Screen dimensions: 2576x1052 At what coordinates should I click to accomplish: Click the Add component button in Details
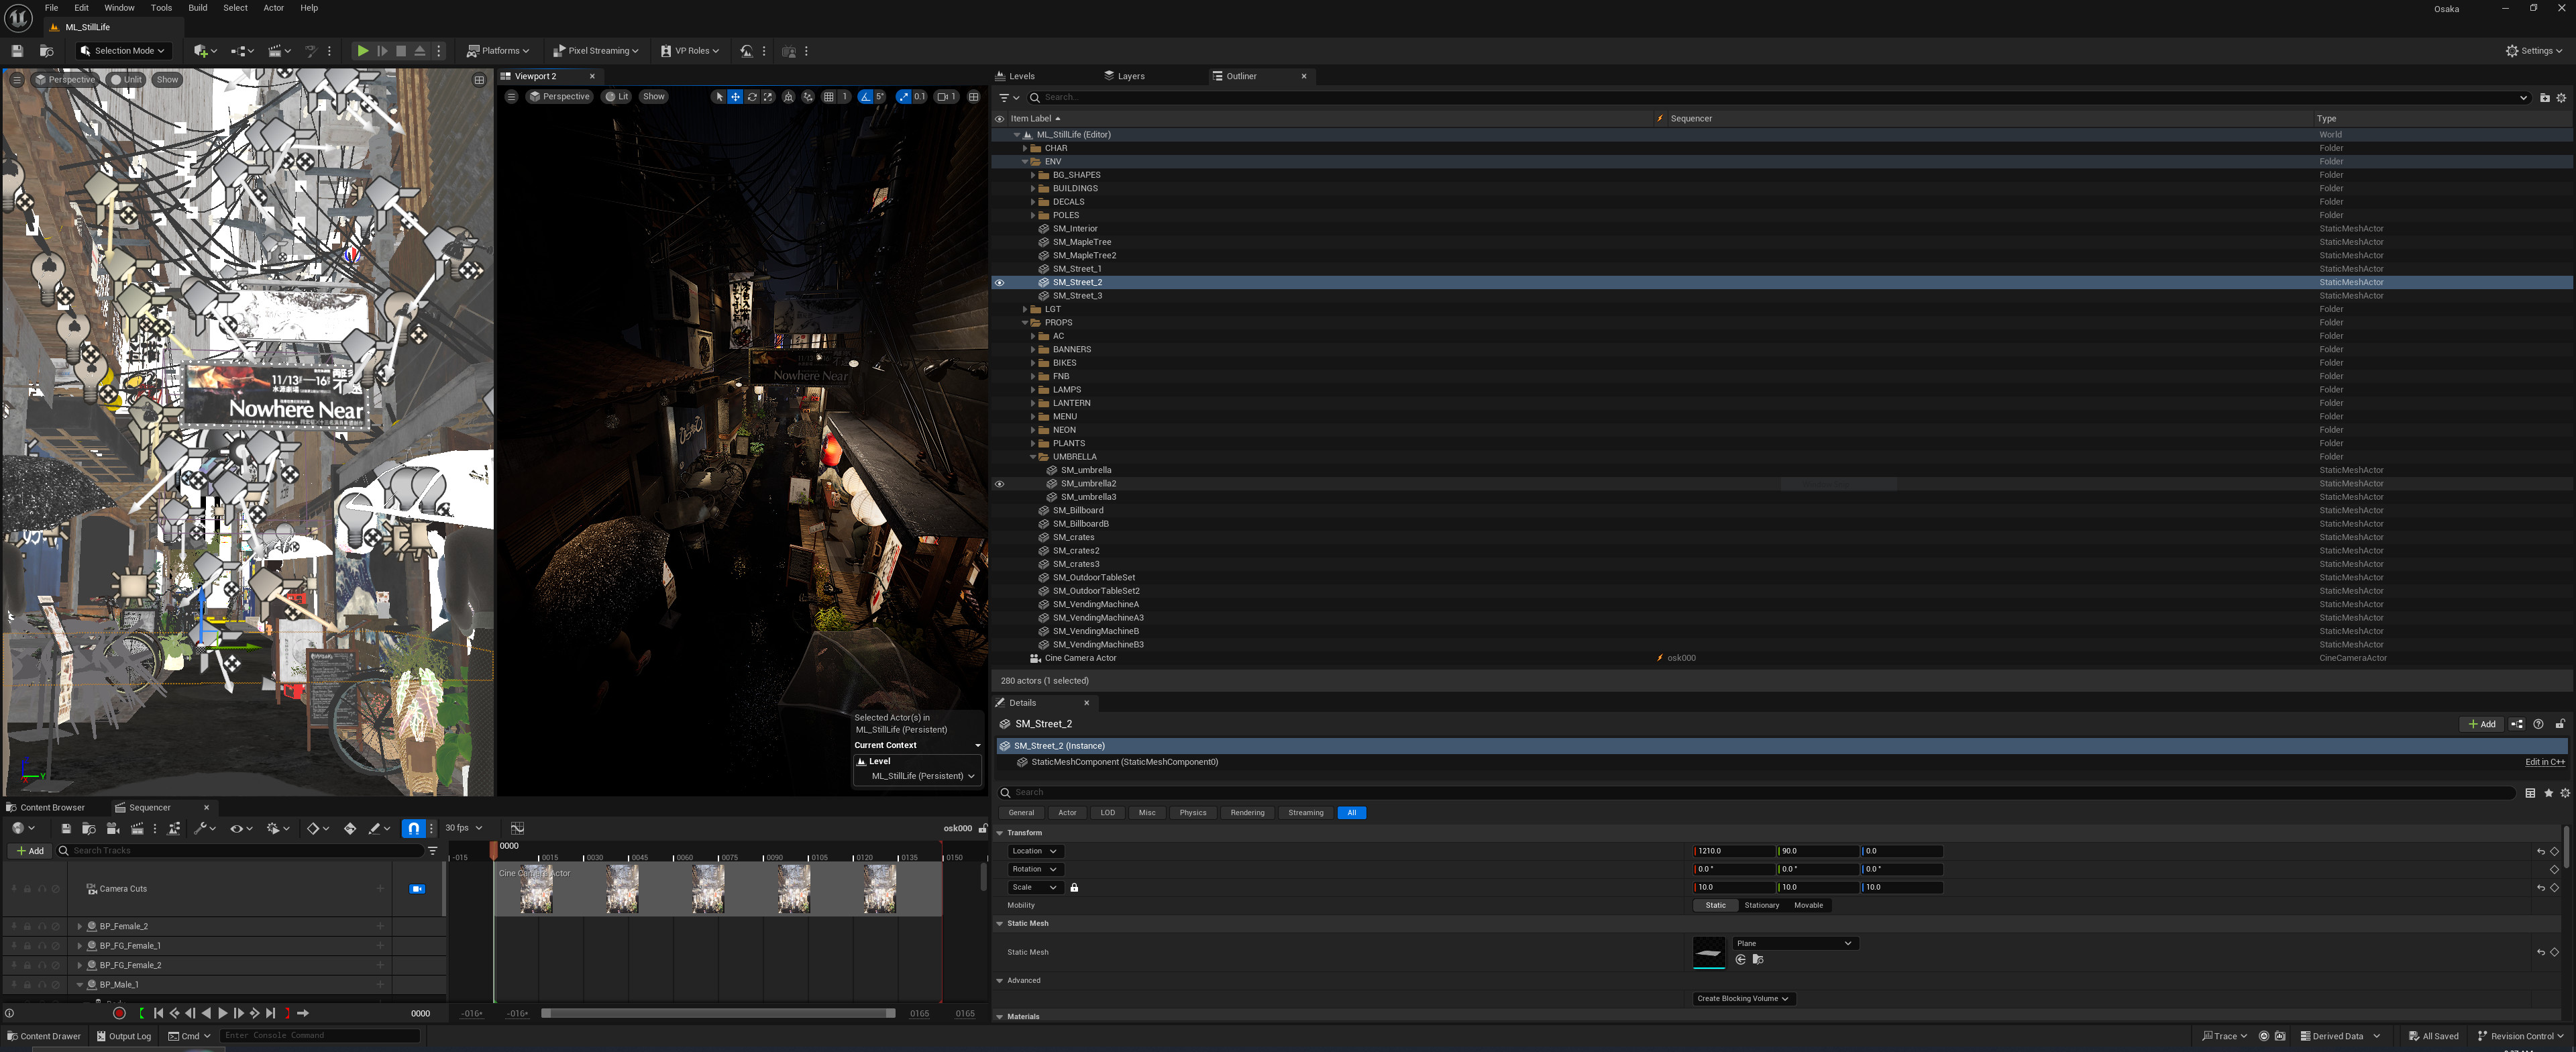tap(2481, 725)
